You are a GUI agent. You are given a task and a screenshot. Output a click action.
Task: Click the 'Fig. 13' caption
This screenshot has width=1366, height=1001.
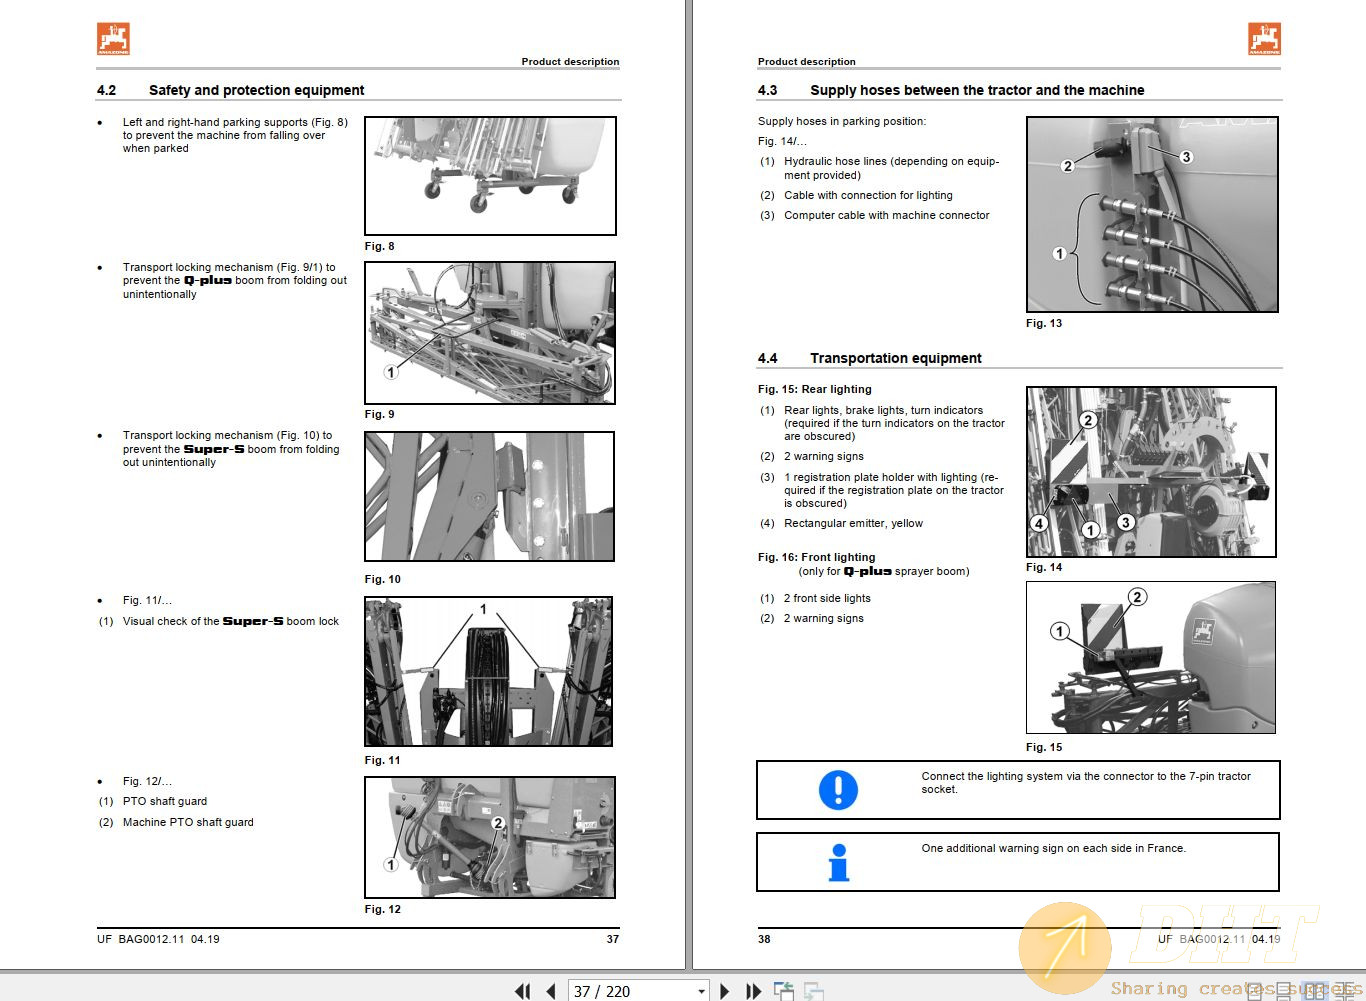coord(1044,323)
